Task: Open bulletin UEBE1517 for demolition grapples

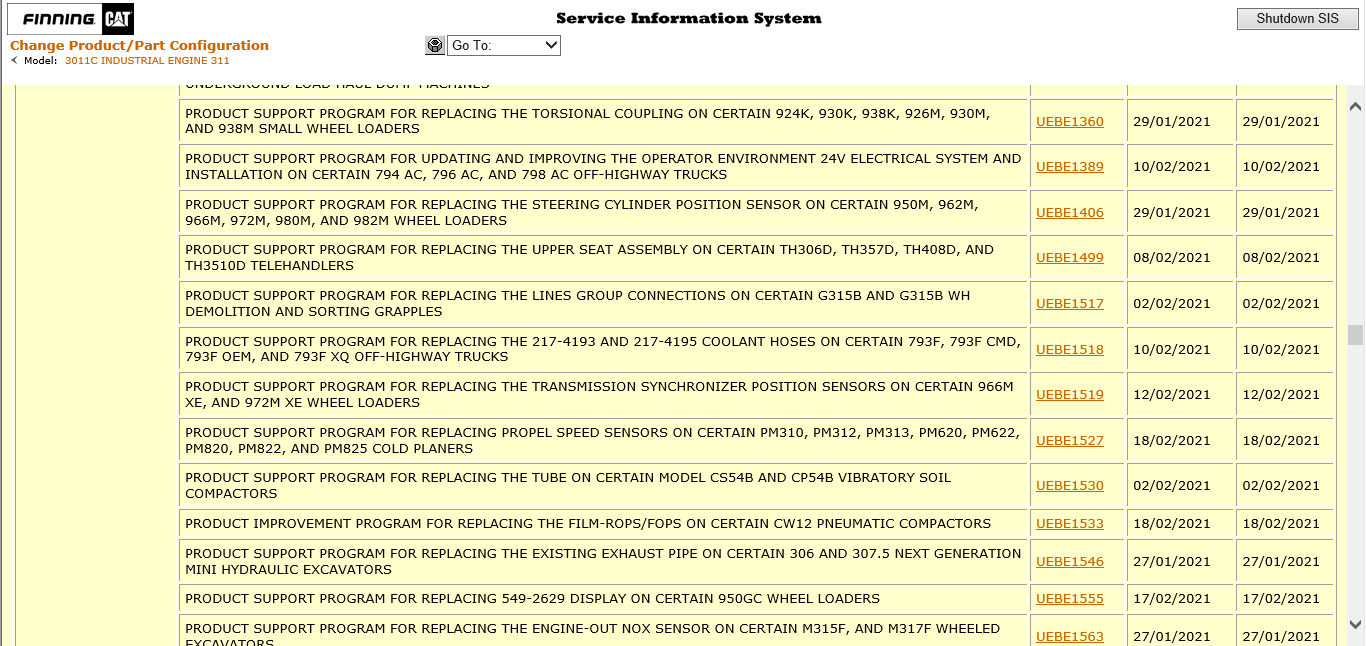Action: [x=1069, y=303]
